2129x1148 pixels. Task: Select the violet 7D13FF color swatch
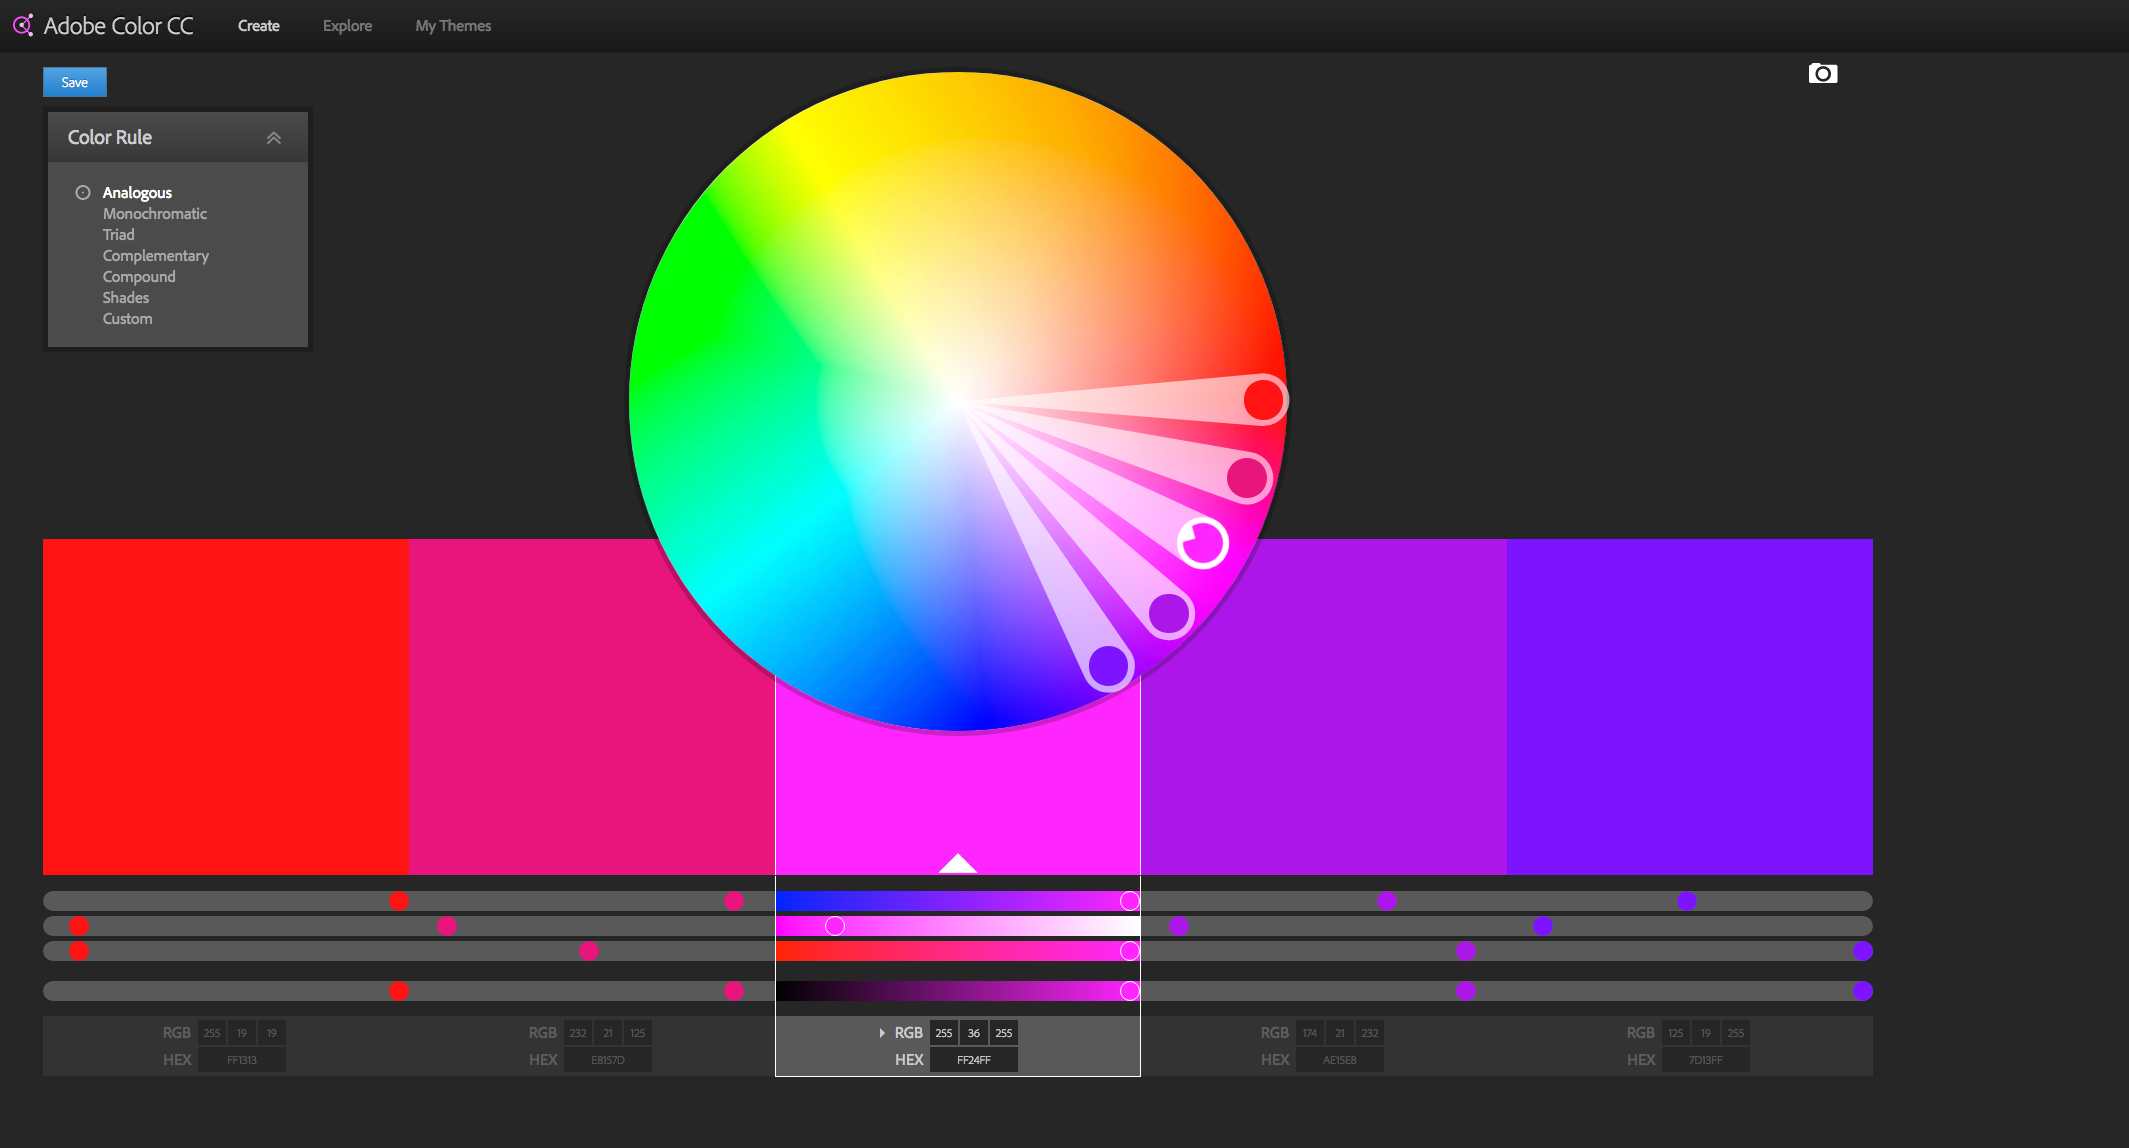pyautogui.click(x=1690, y=707)
